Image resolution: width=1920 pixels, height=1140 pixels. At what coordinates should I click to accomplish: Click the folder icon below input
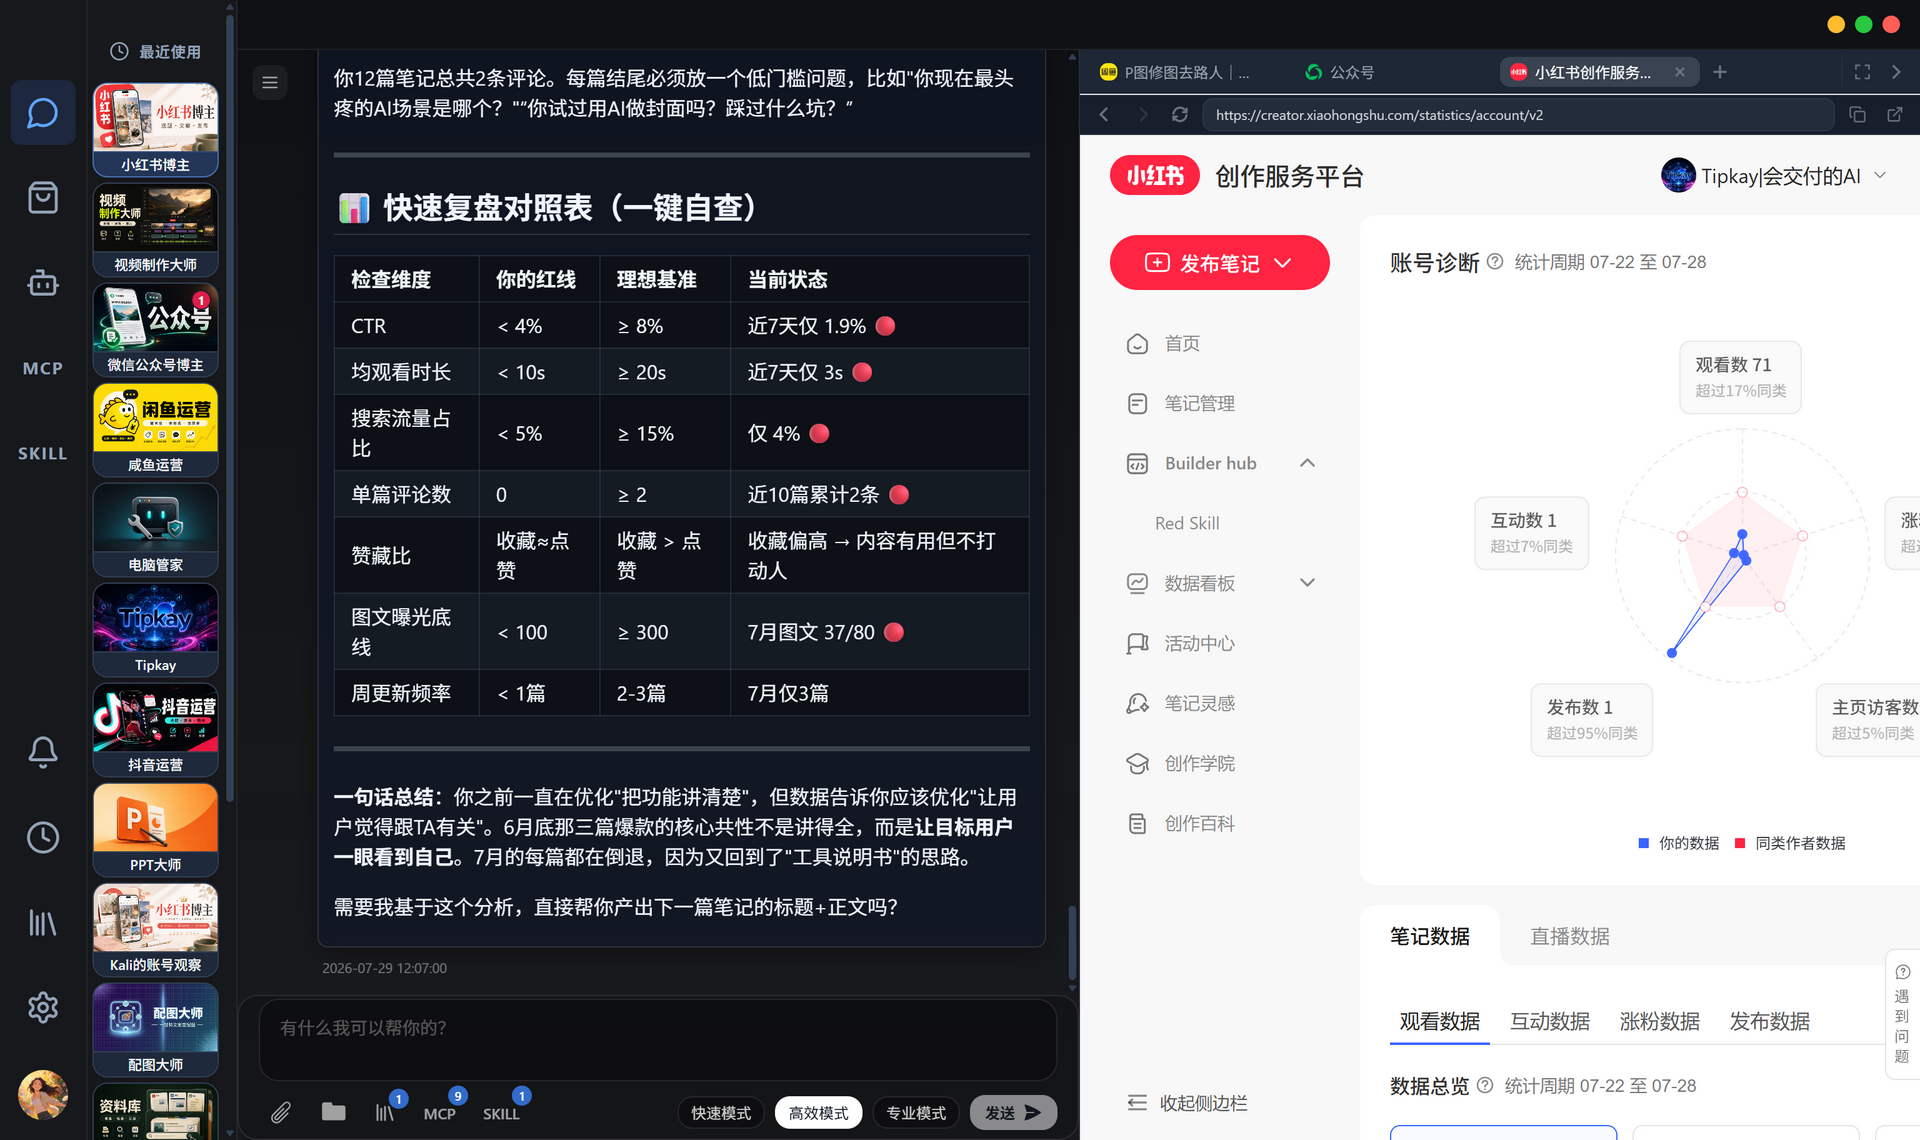click(333, 1112)
